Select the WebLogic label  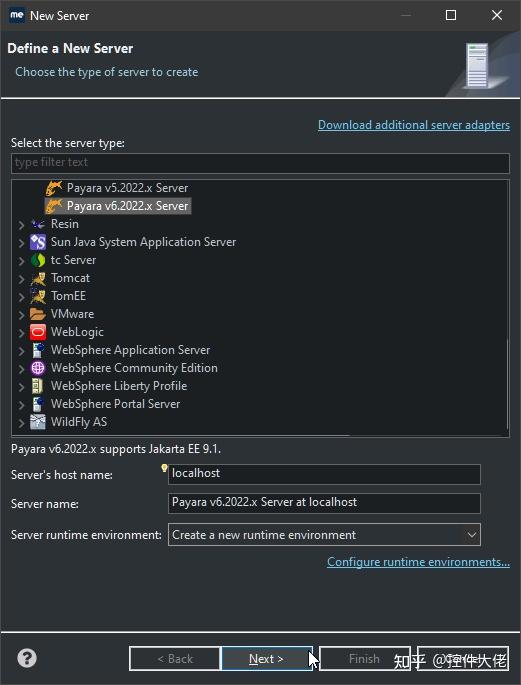pos(77,332)
